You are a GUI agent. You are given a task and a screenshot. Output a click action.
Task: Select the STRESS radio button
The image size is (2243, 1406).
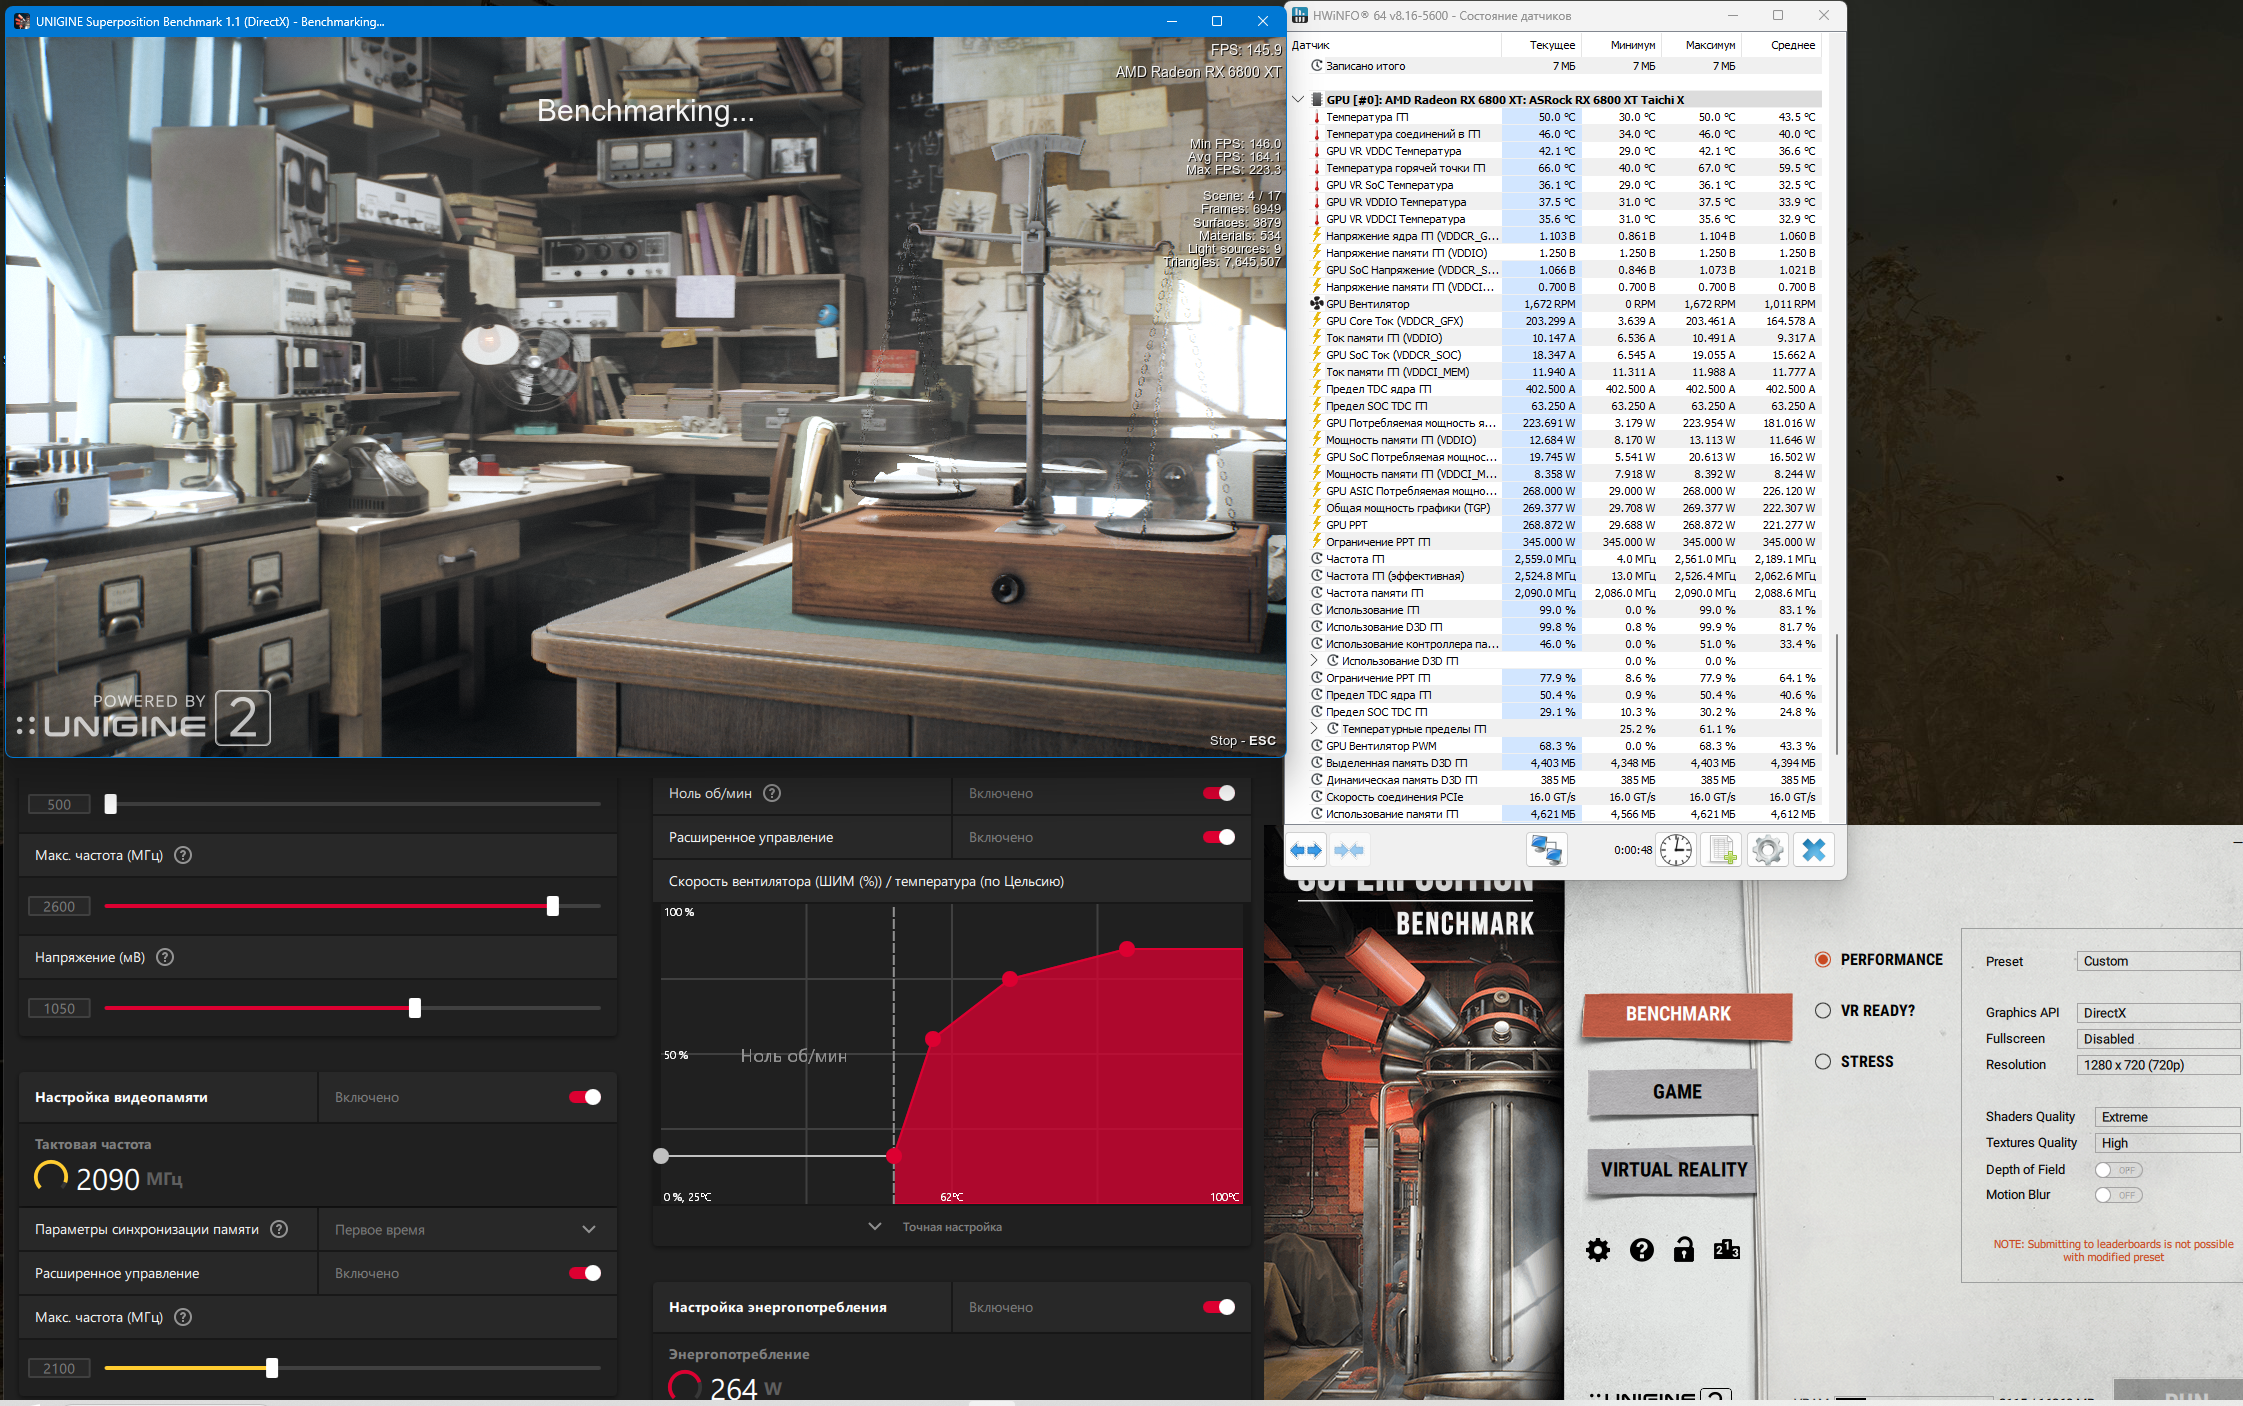tap(1823, 1062)
